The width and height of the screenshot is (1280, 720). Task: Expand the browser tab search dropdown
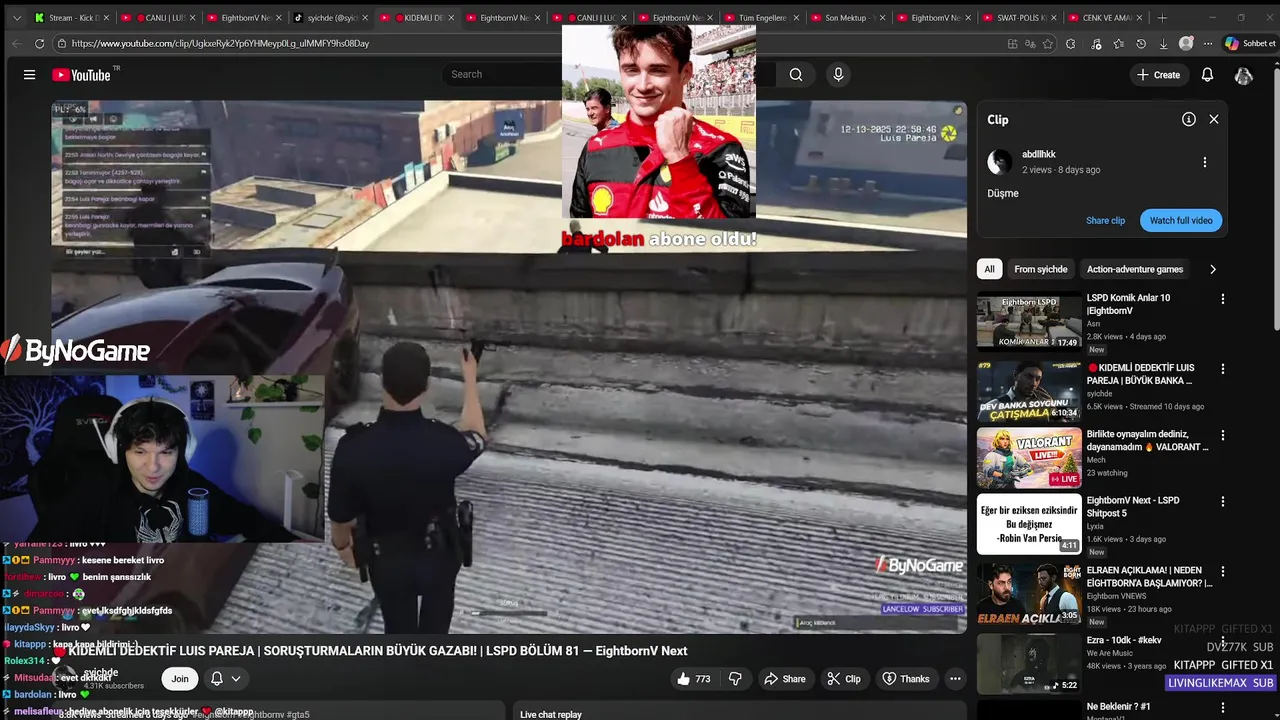click(16, 17)
